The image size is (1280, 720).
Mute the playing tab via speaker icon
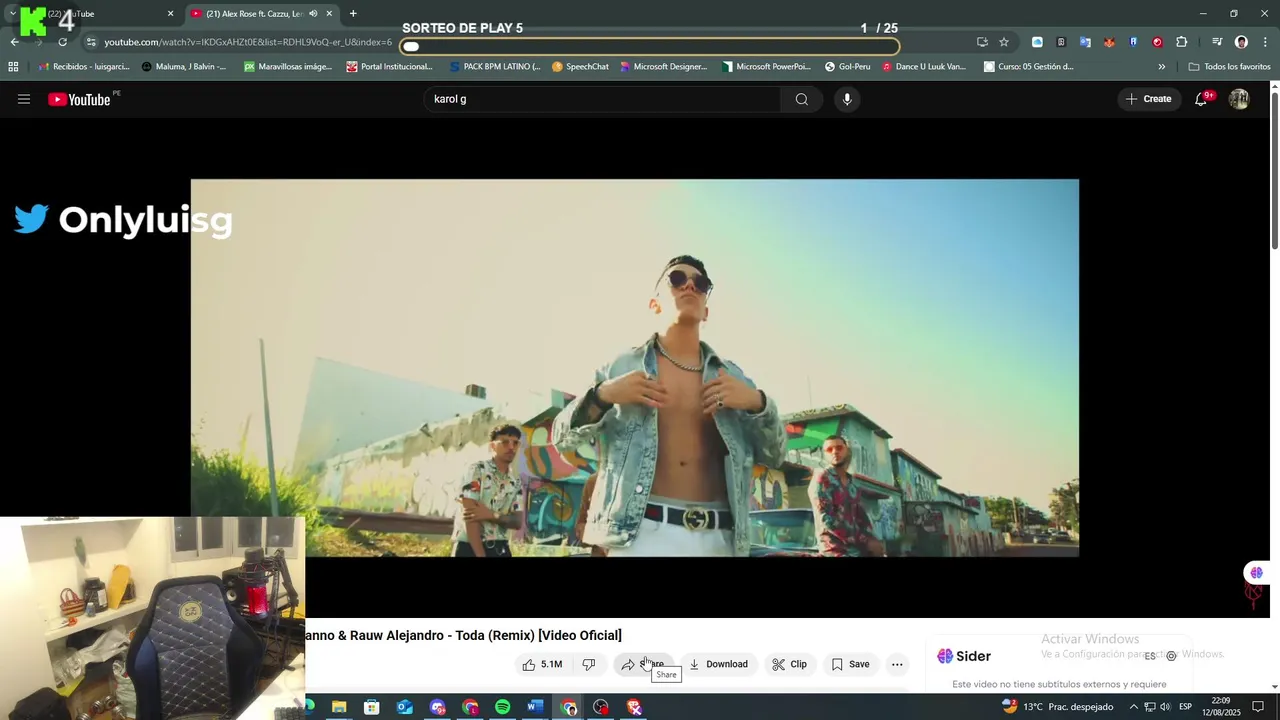[x=313, y=14]
